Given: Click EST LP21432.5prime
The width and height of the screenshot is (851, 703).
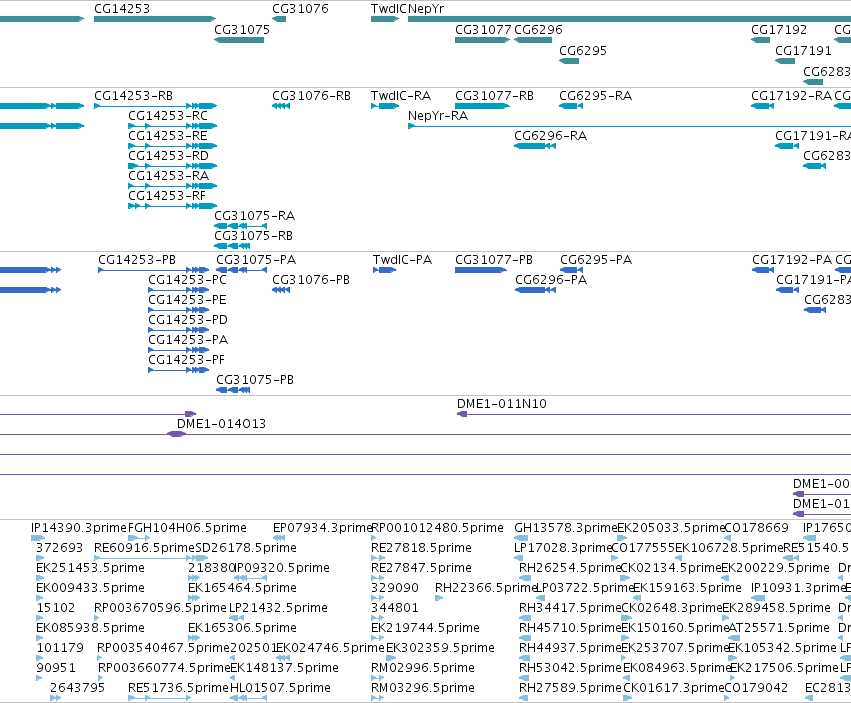Looking at the screenshot, I should point(278,608).
